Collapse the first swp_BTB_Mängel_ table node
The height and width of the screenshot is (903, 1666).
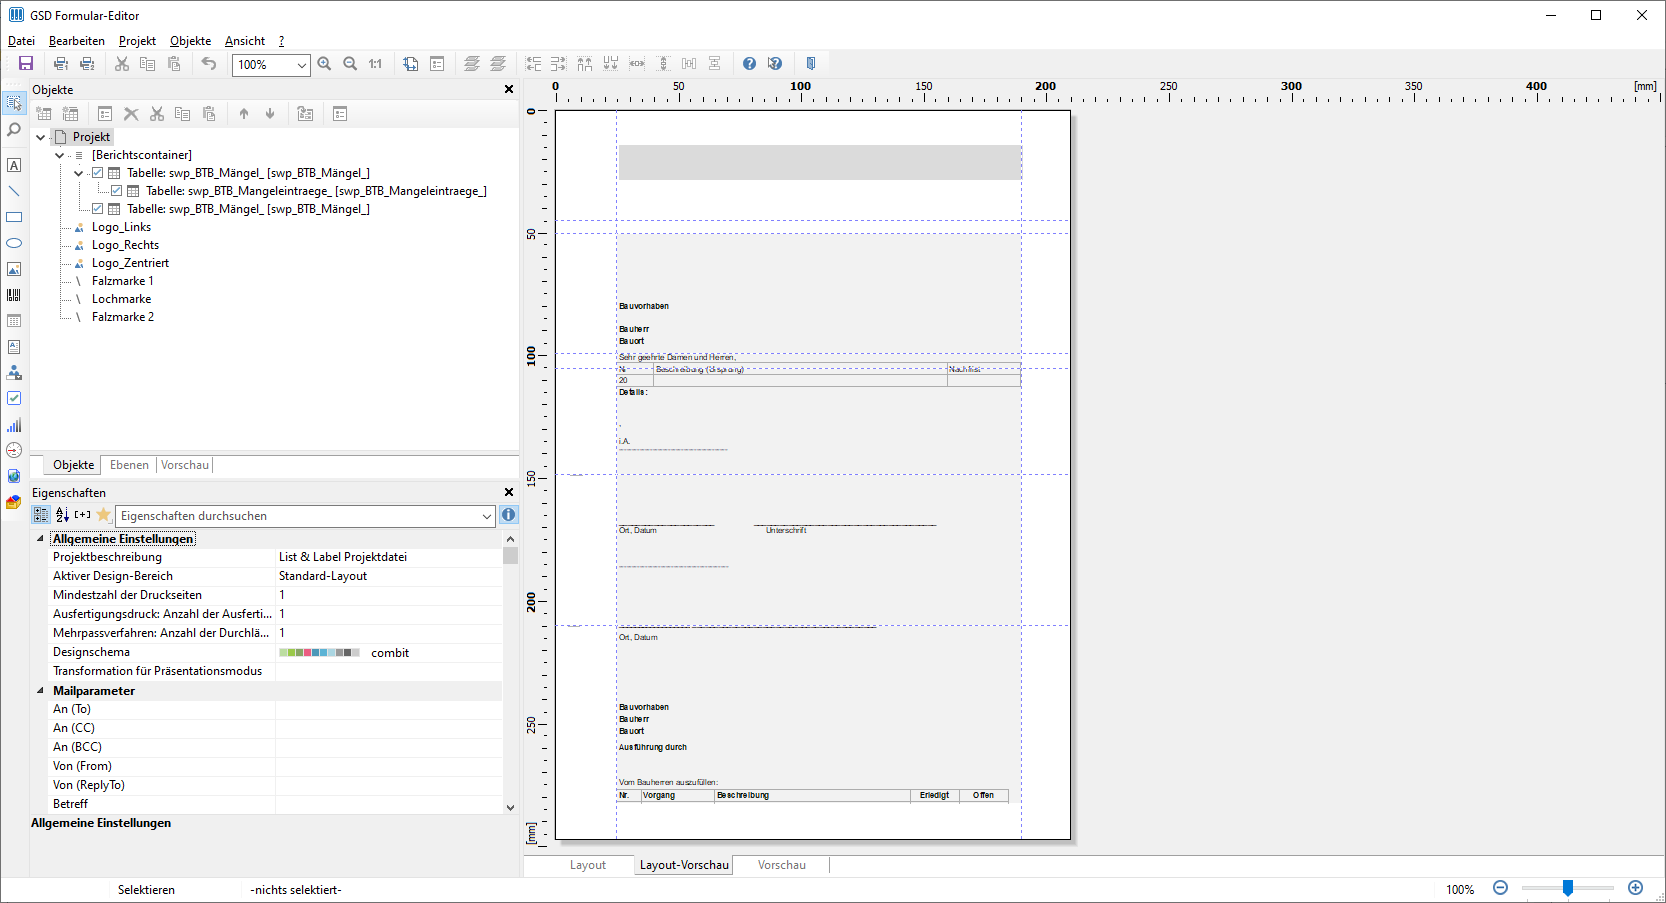(x=79, y=173)
